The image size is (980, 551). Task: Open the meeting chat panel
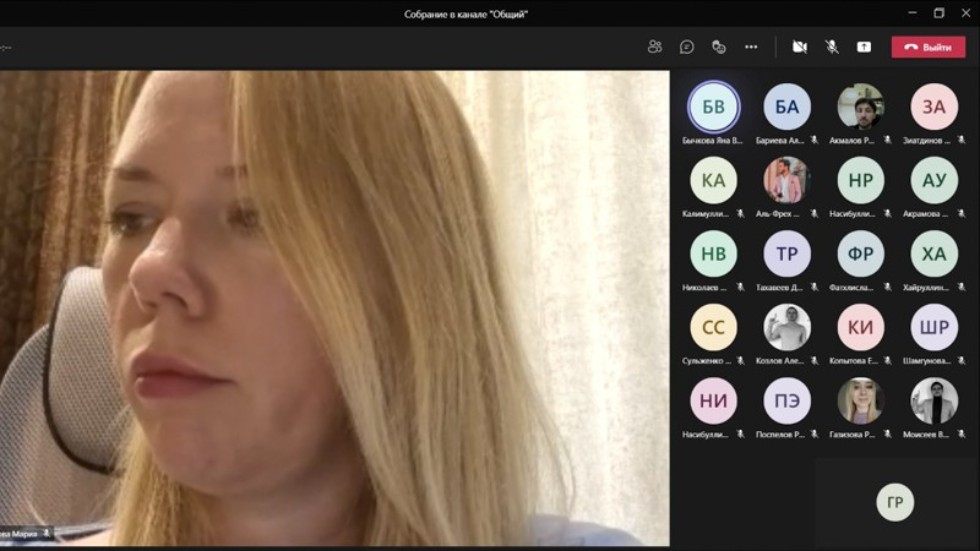point(687,47)
